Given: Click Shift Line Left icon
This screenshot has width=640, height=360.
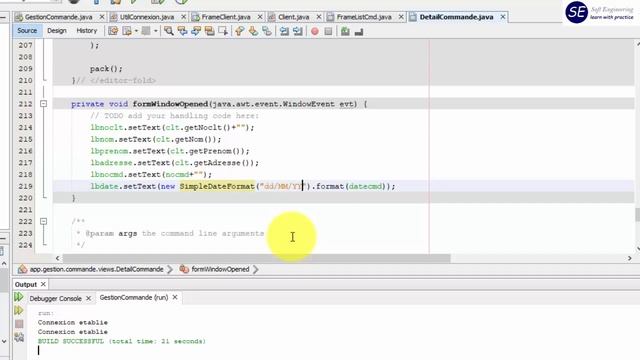Looking at the screenshot, I should click(x=284, y=31).
